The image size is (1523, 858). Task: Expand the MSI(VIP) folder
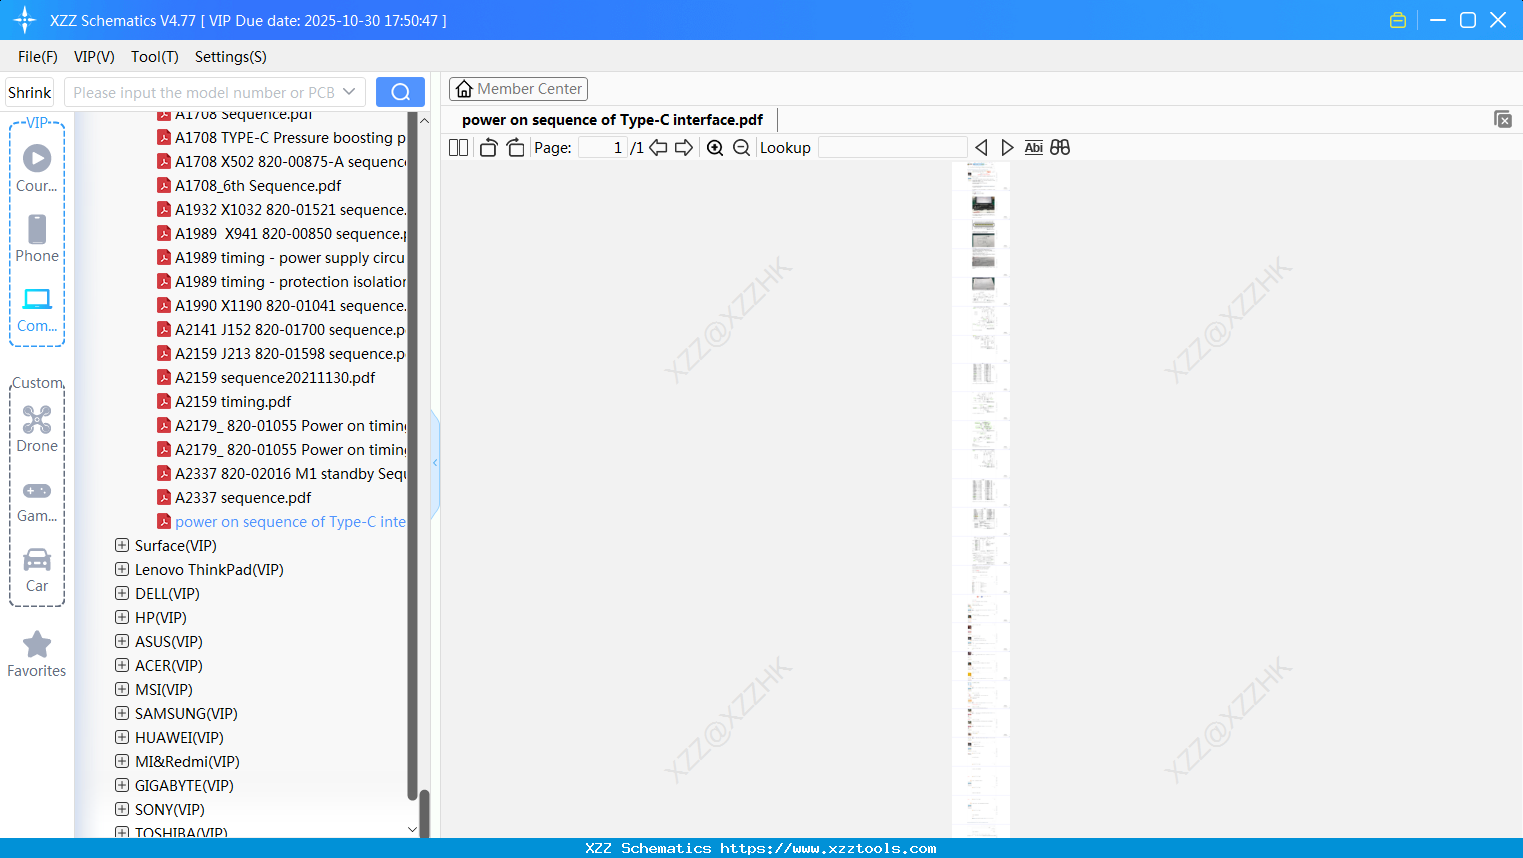click(122, 689)
